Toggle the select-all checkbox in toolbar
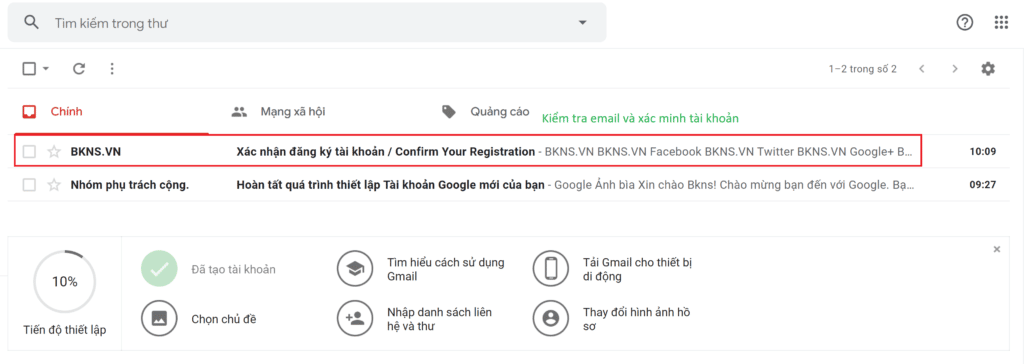This screenshot has height=364, width=1024. click(x=29, y=69)
